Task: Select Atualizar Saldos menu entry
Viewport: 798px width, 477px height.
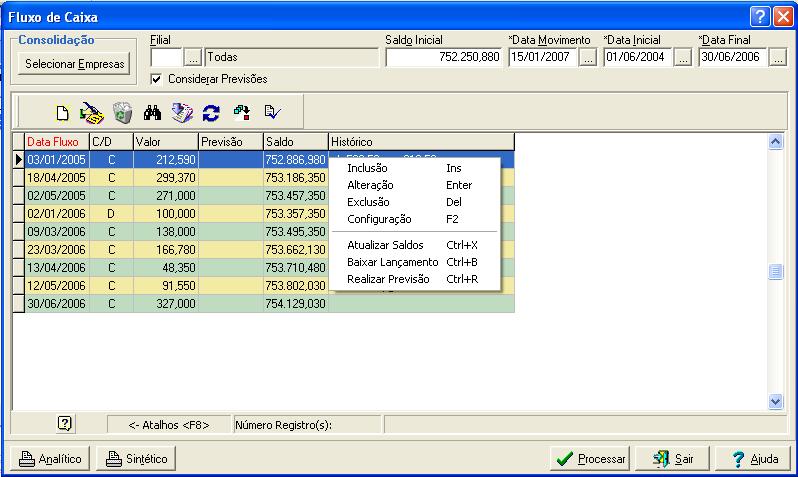Action: (415, 245)
